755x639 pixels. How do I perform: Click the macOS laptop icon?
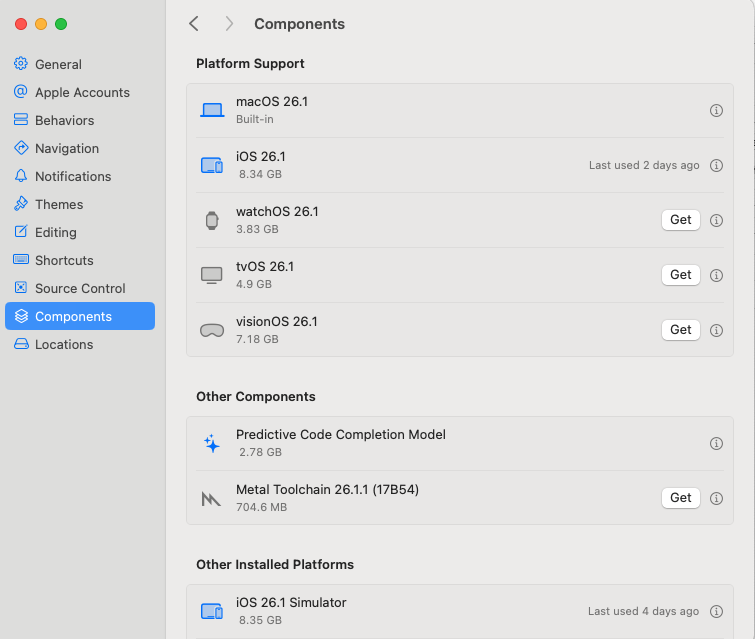click(x=212, y=110)
